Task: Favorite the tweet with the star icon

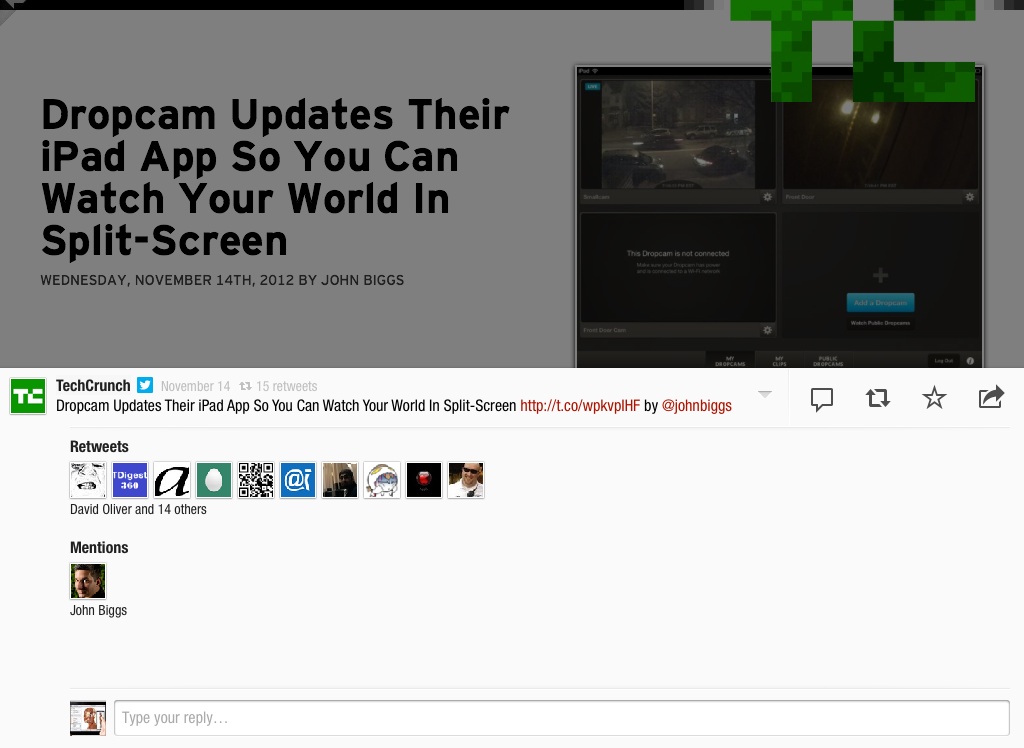Action: click(x=935, y=397)
